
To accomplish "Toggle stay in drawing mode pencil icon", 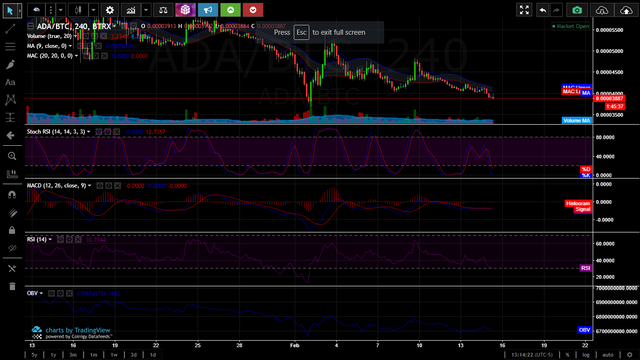I will pos(12,213).
